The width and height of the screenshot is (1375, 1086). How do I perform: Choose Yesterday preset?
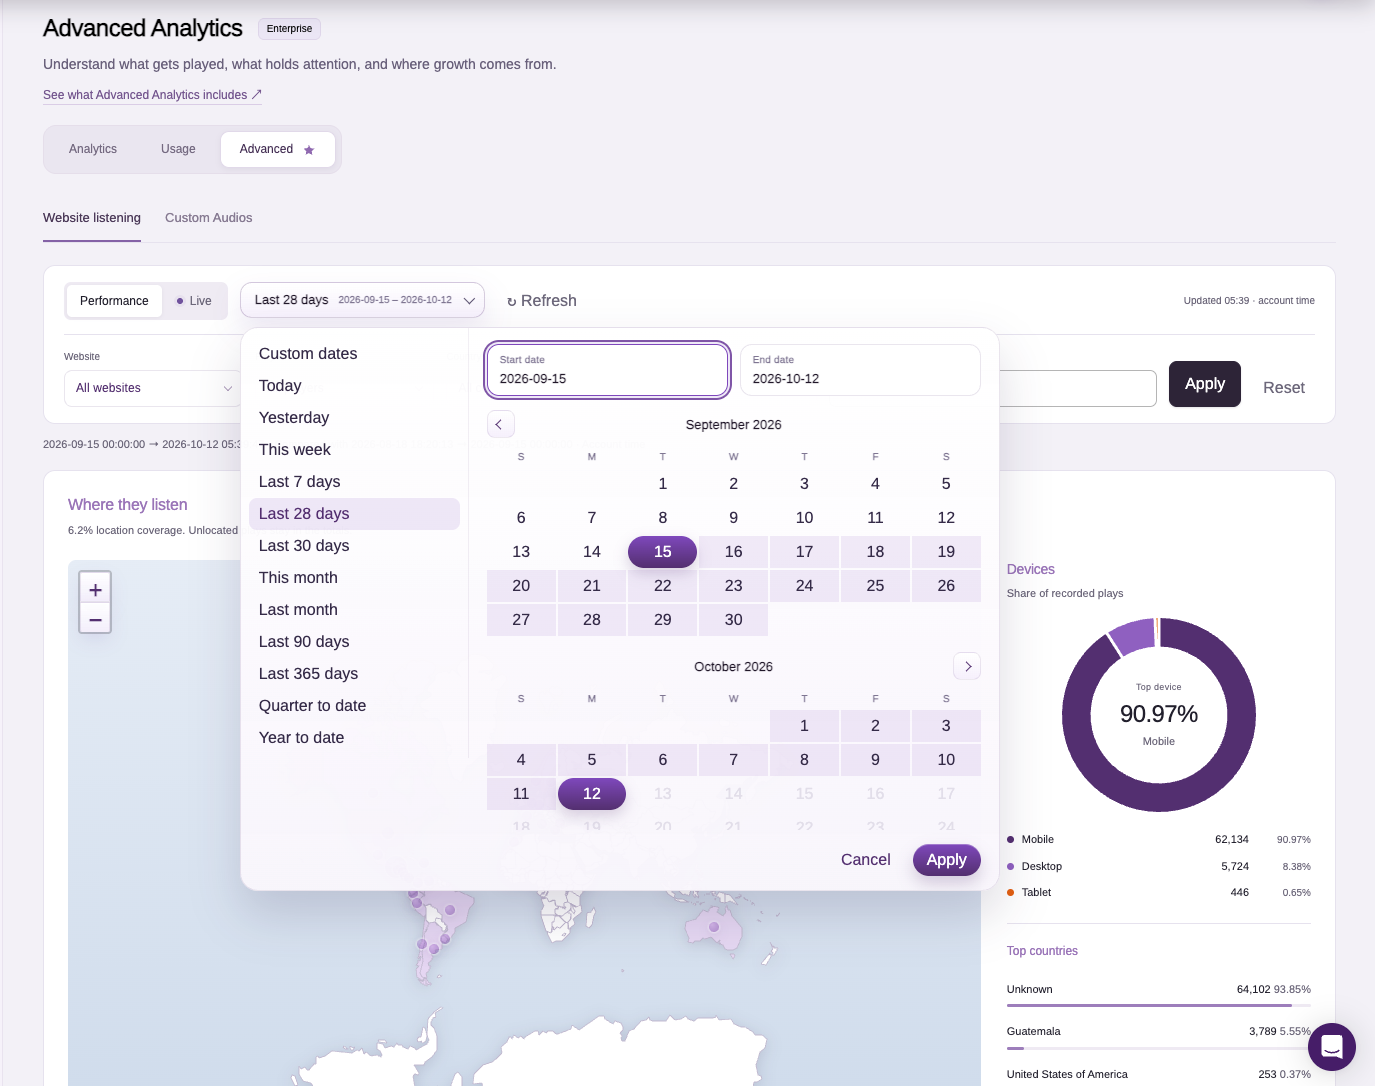[354, 418]
